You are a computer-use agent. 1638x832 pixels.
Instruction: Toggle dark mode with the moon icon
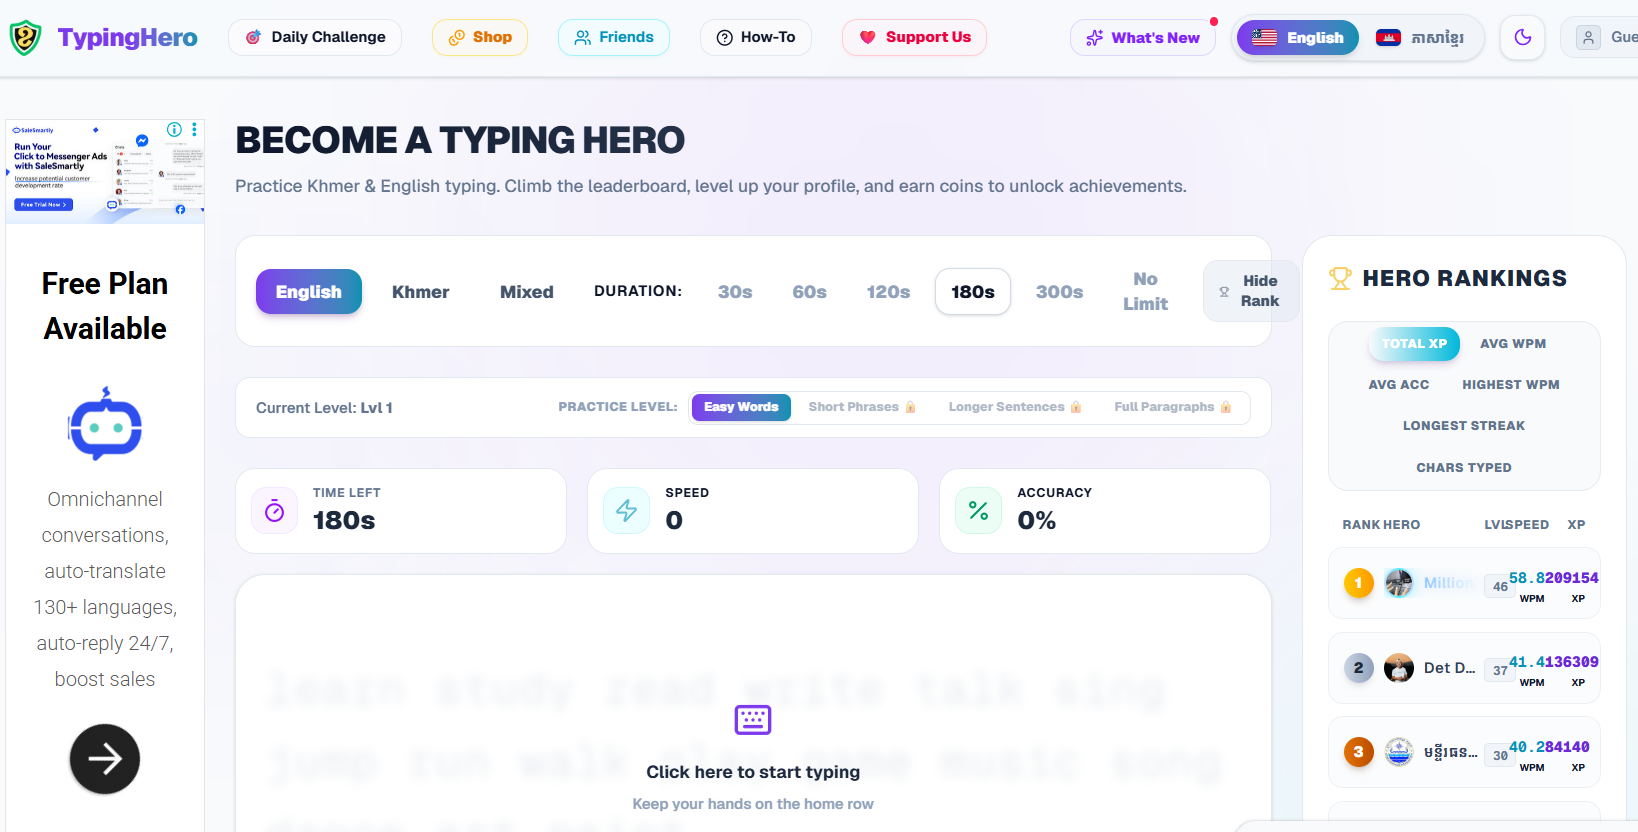1523,38
